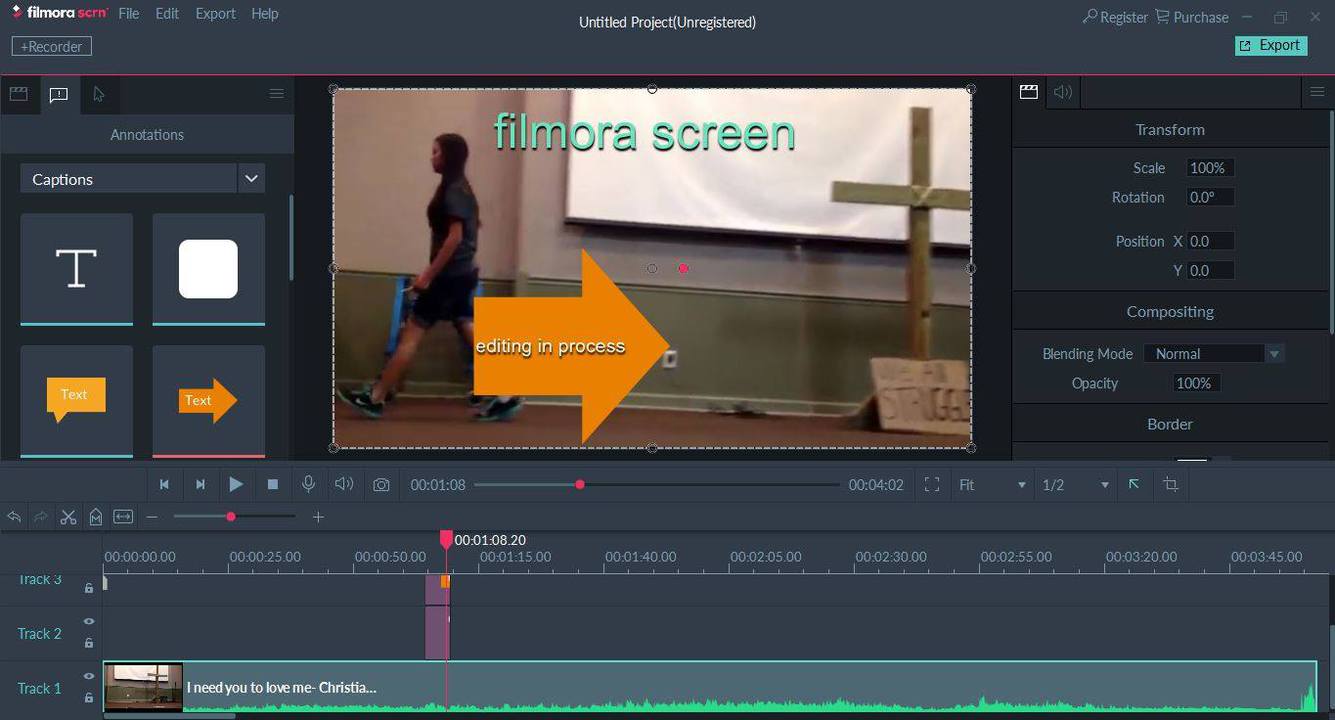The width and height of the screenshot is (1335, 720).
Task: Click the scissors split tool icon
Action: [68, 517]
